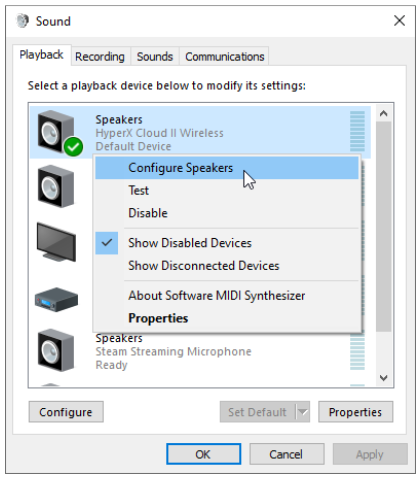Select the digital audio receiver box icon
419x479 pixels.
(x=56, y=299)
